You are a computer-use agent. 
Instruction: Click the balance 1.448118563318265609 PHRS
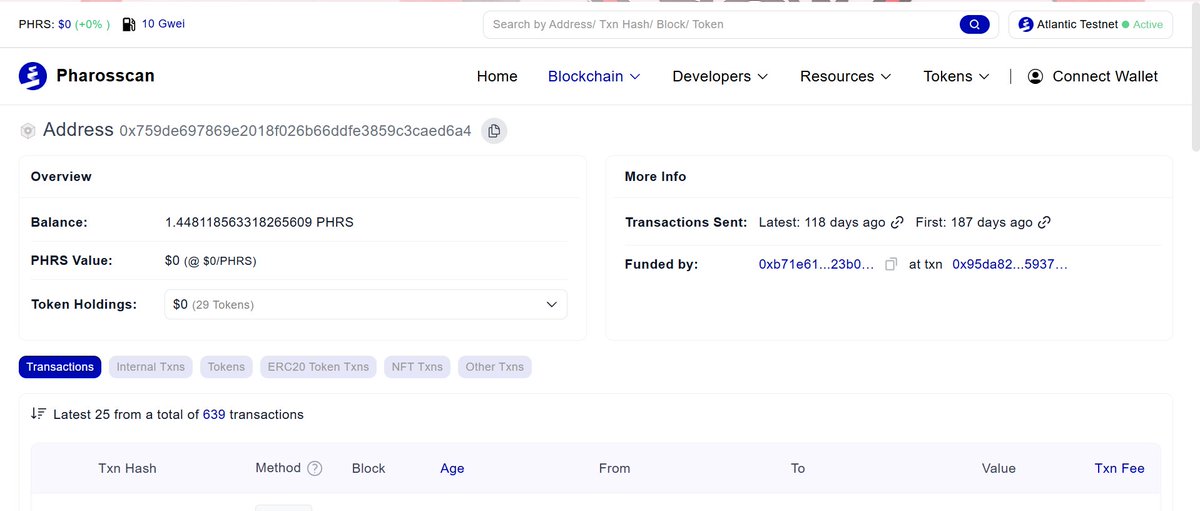coord(259,222)
